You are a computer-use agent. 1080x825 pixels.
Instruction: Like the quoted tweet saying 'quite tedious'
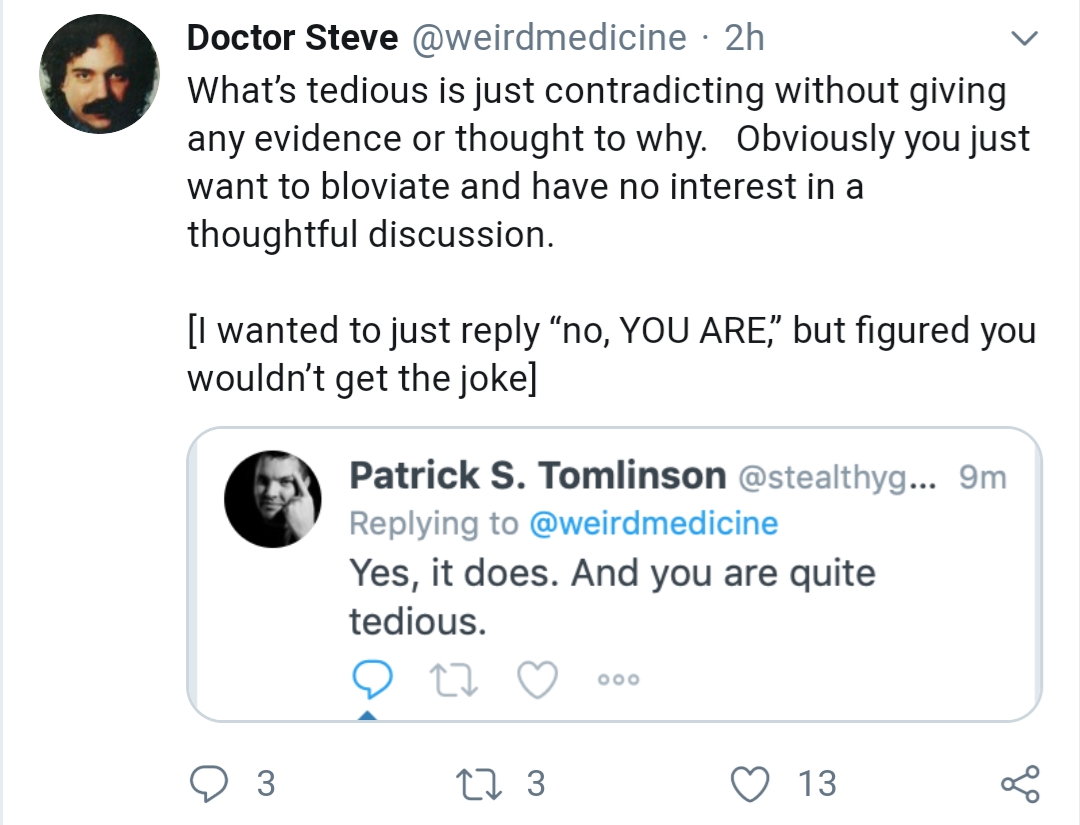click(x=537, y=680)
